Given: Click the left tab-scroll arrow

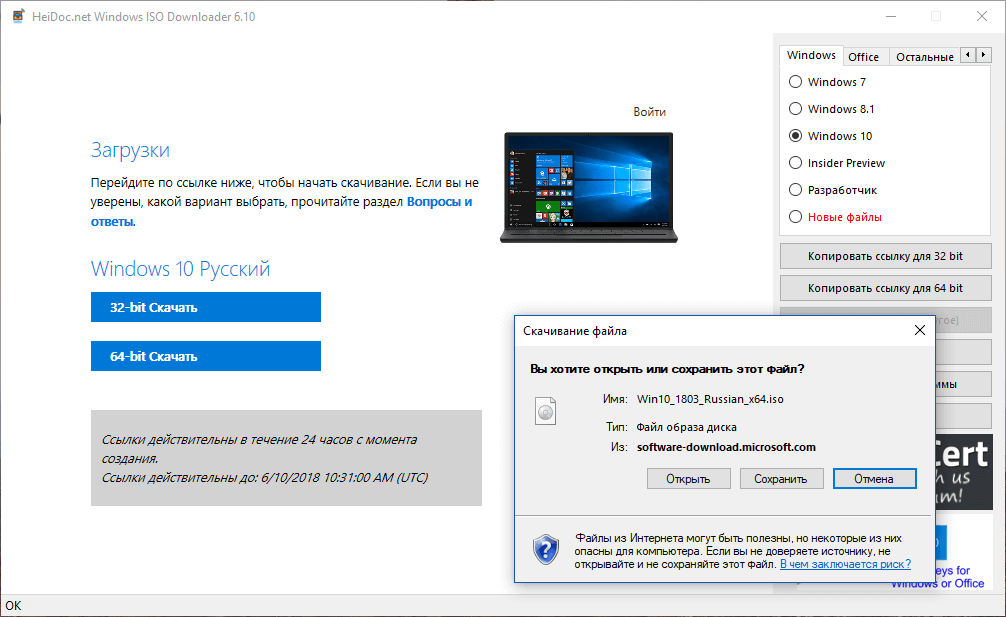Looking at the screenshot, I should pyautogui.click(x=965, y=55).
